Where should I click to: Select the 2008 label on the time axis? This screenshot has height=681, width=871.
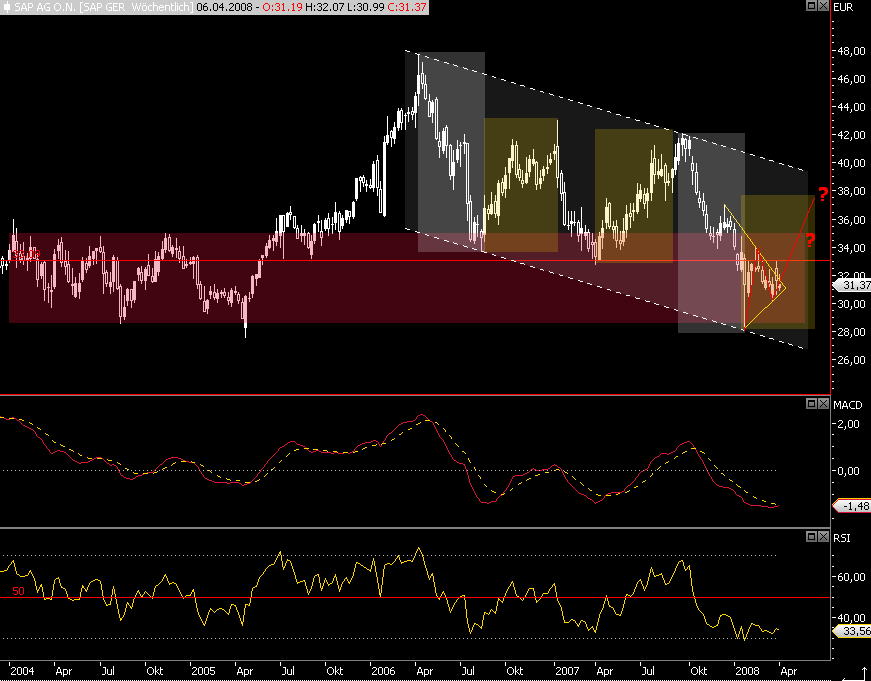coord(747,672)
